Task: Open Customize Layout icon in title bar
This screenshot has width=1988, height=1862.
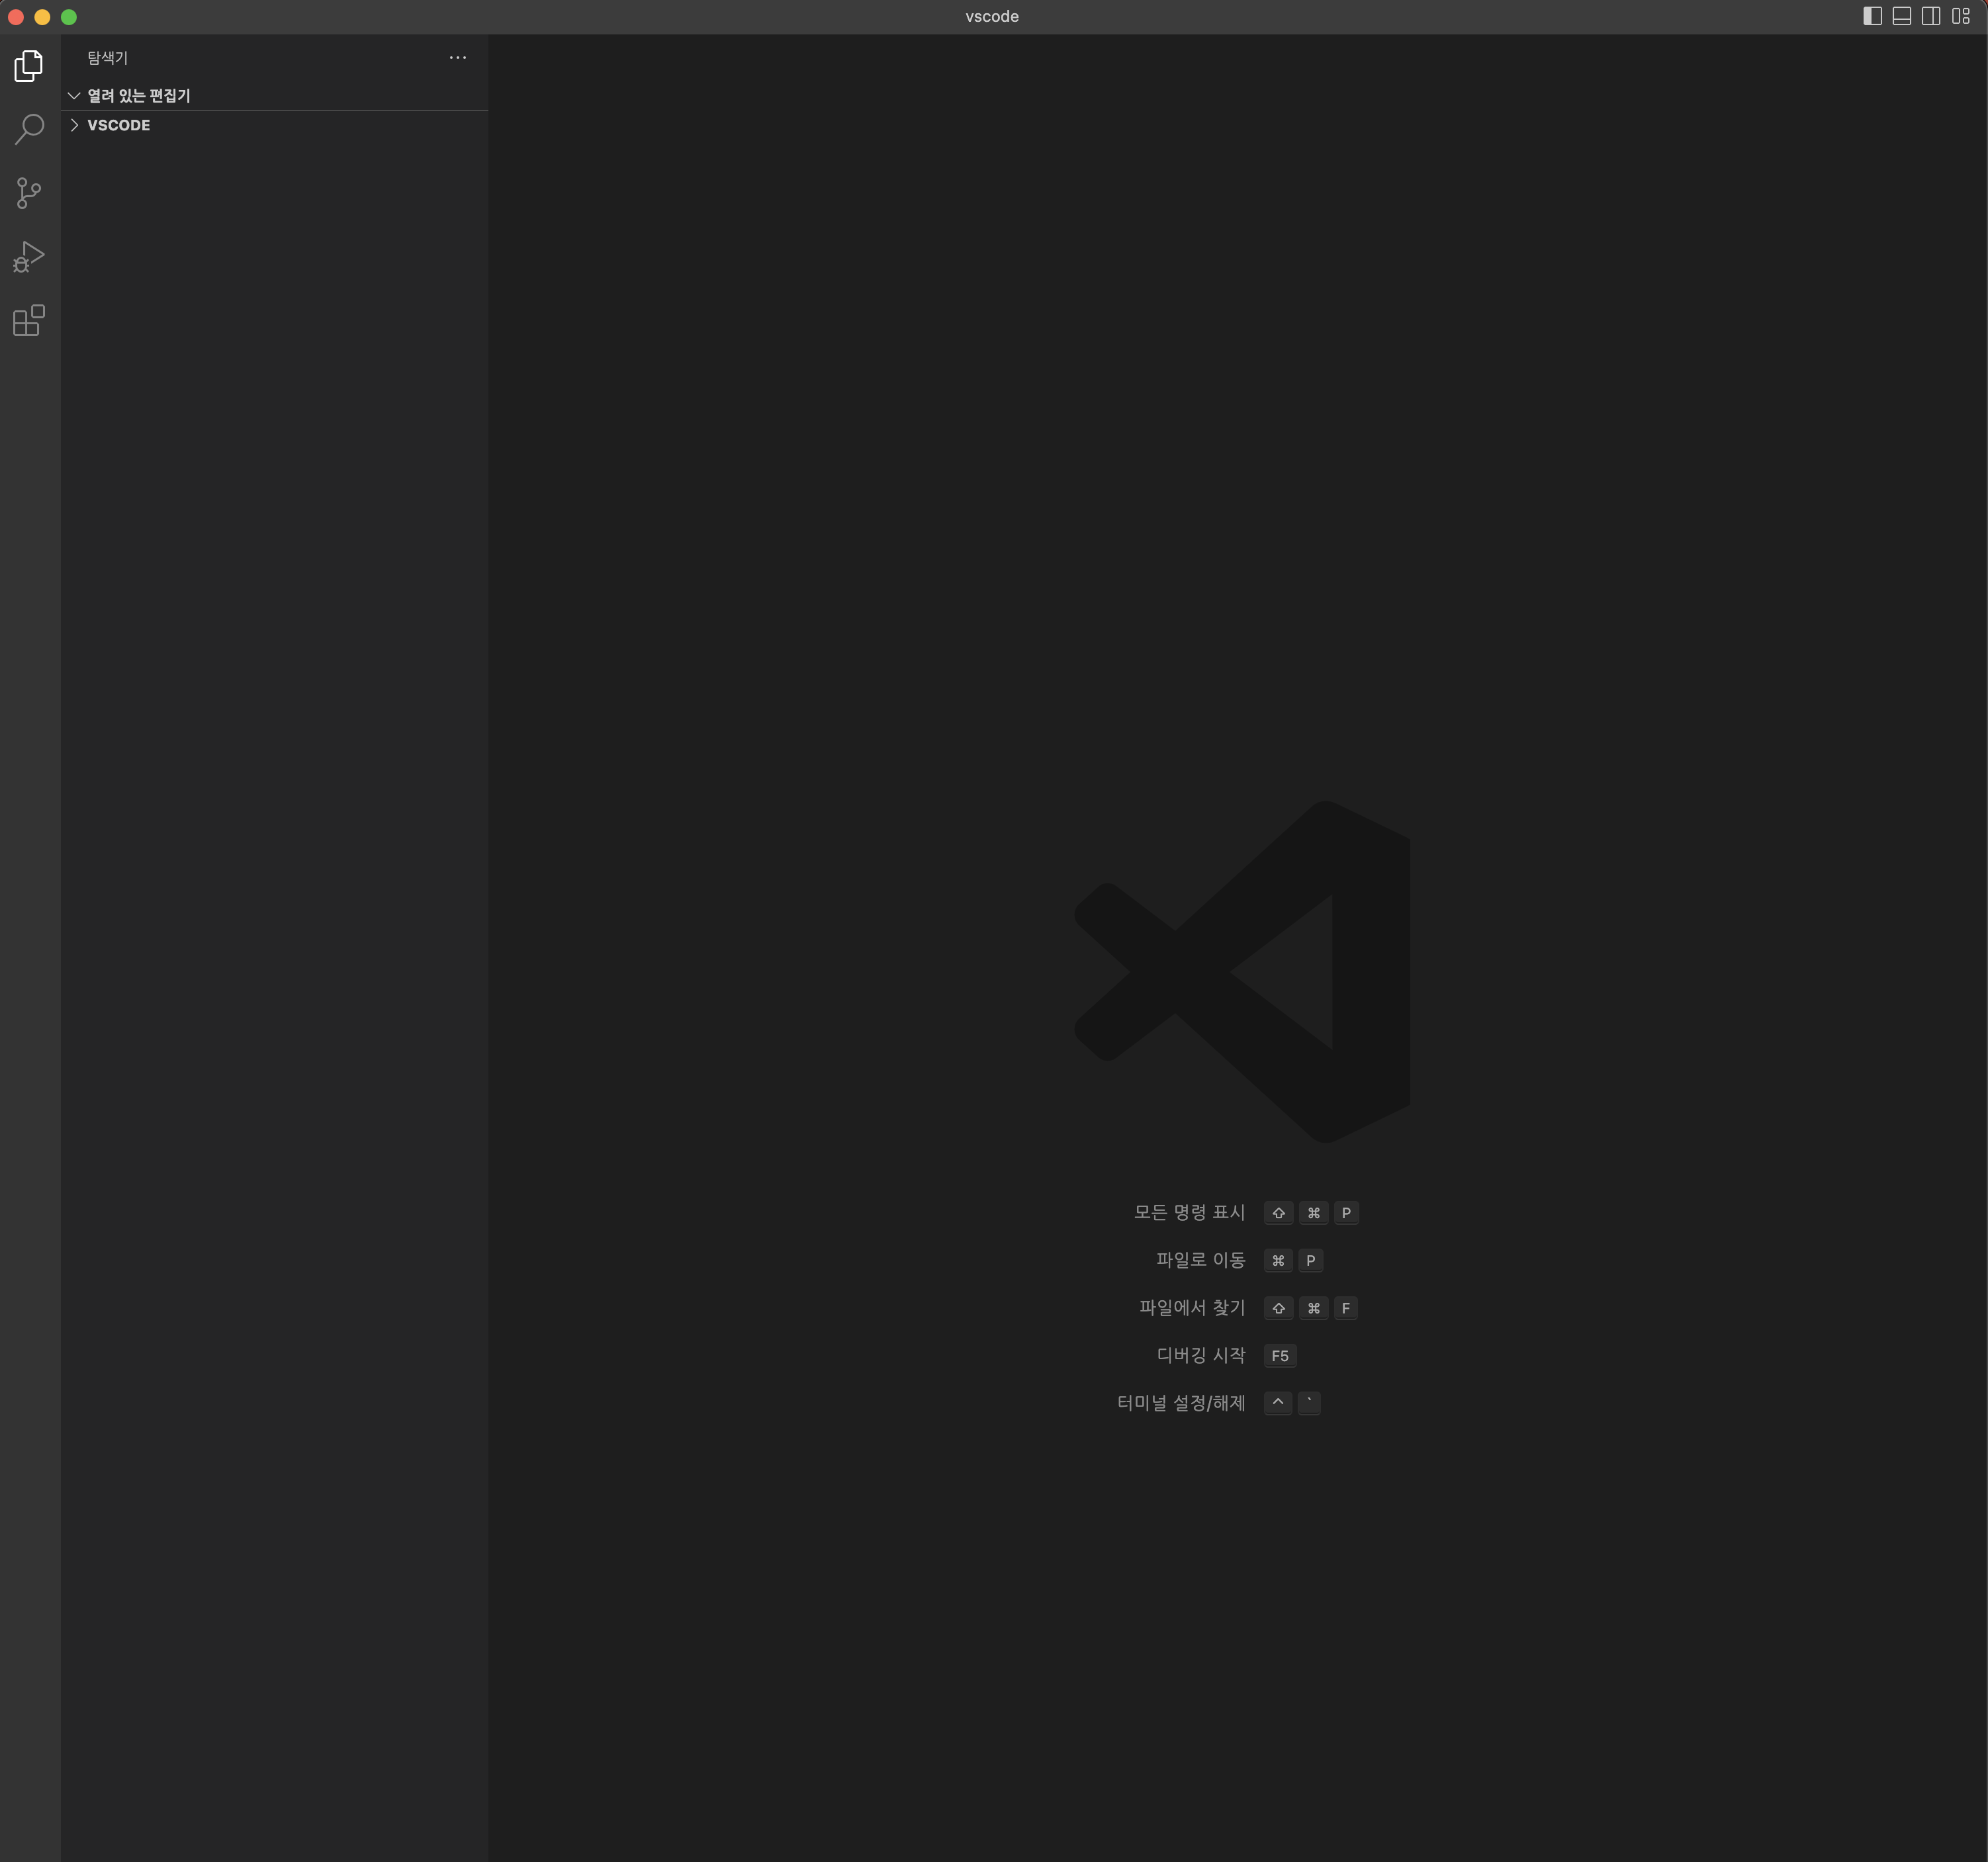Action: [1960, 16]
